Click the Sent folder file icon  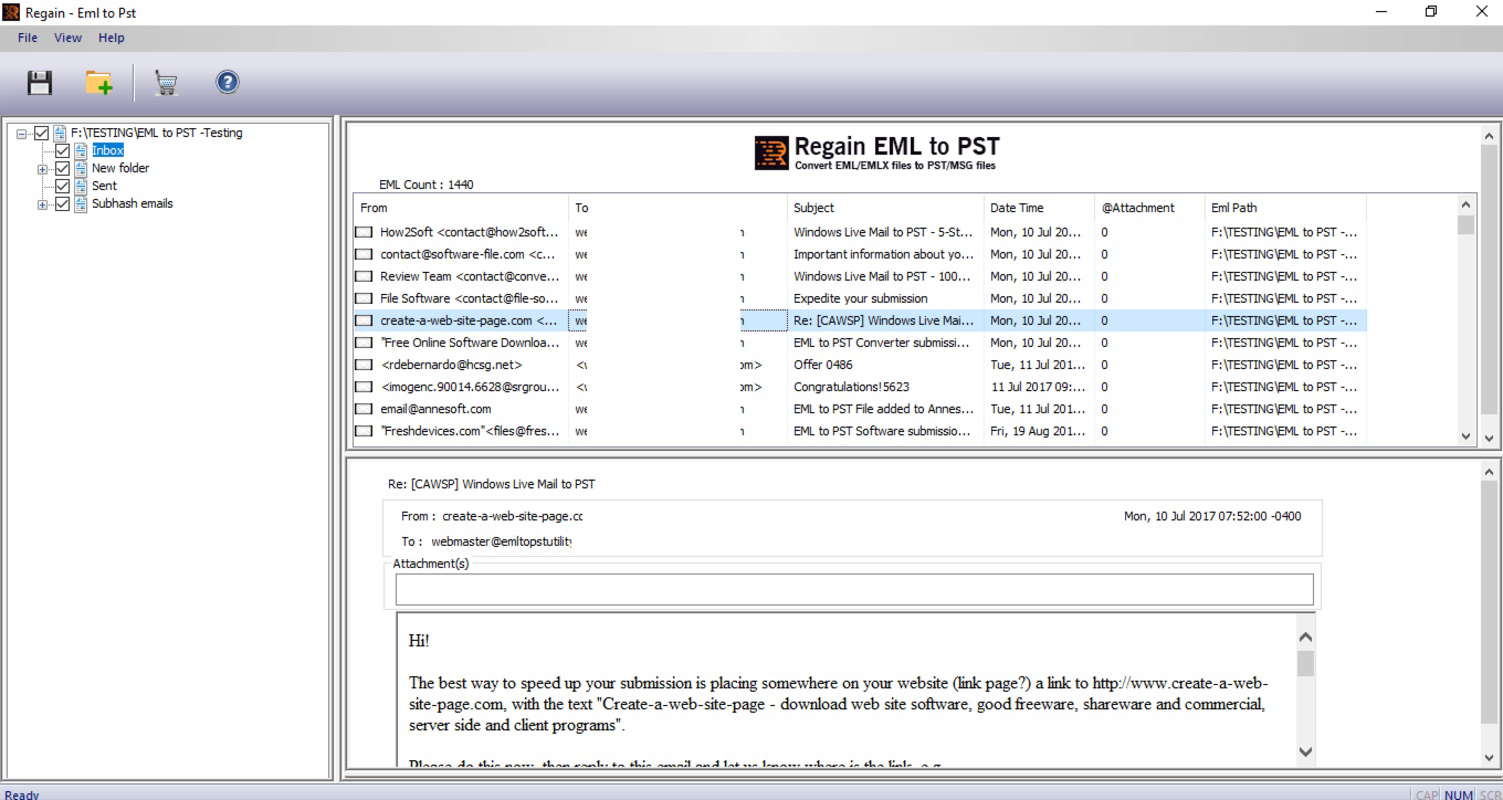click(81, 186)
